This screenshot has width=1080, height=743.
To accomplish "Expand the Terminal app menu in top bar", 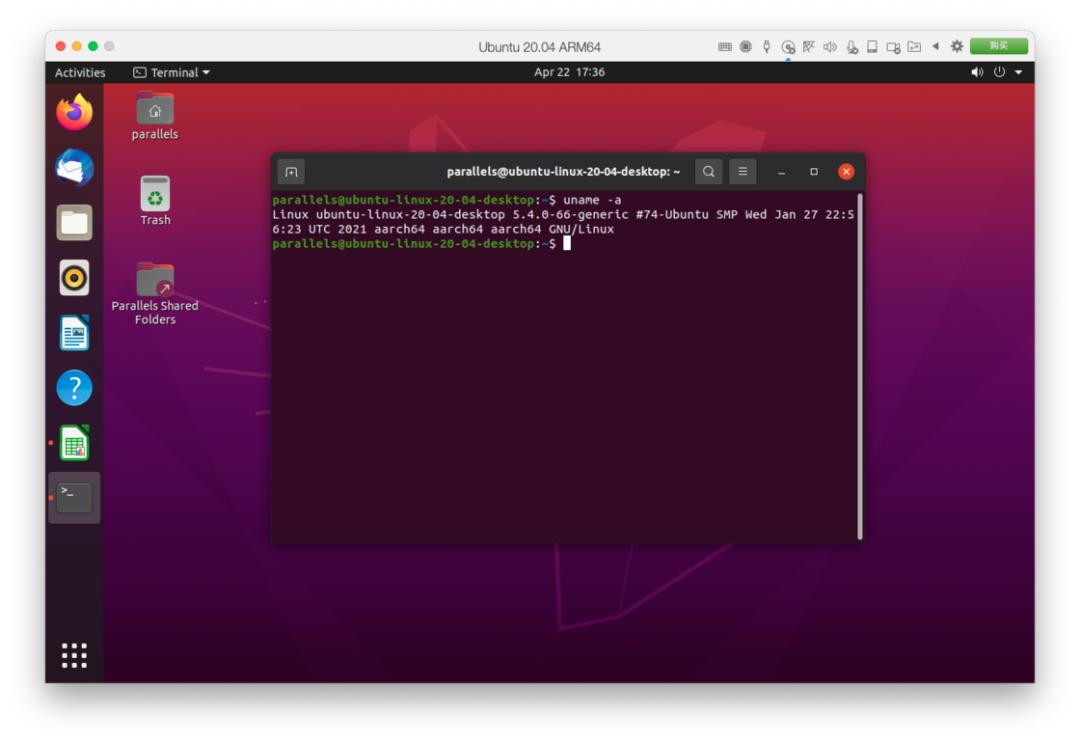I will (172, 73).
